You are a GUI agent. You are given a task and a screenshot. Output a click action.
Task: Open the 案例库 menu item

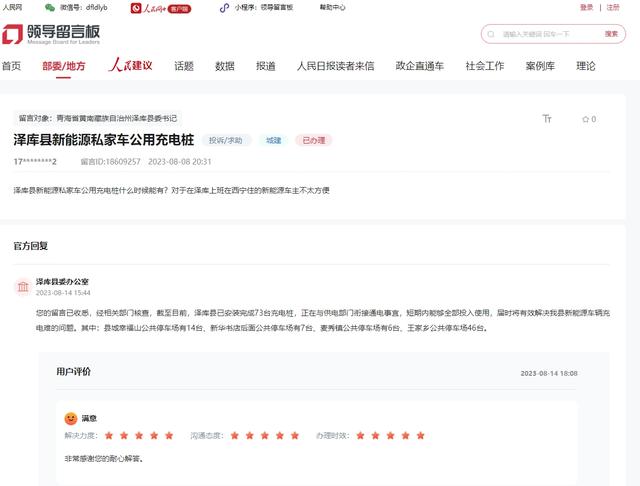point(540,66)
